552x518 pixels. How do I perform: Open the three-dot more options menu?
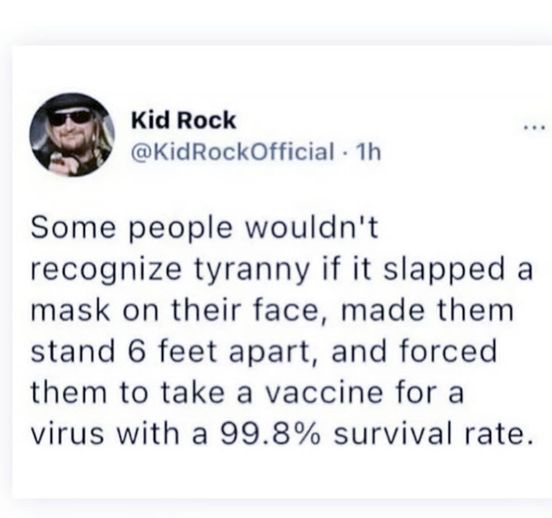pos(535,127)
